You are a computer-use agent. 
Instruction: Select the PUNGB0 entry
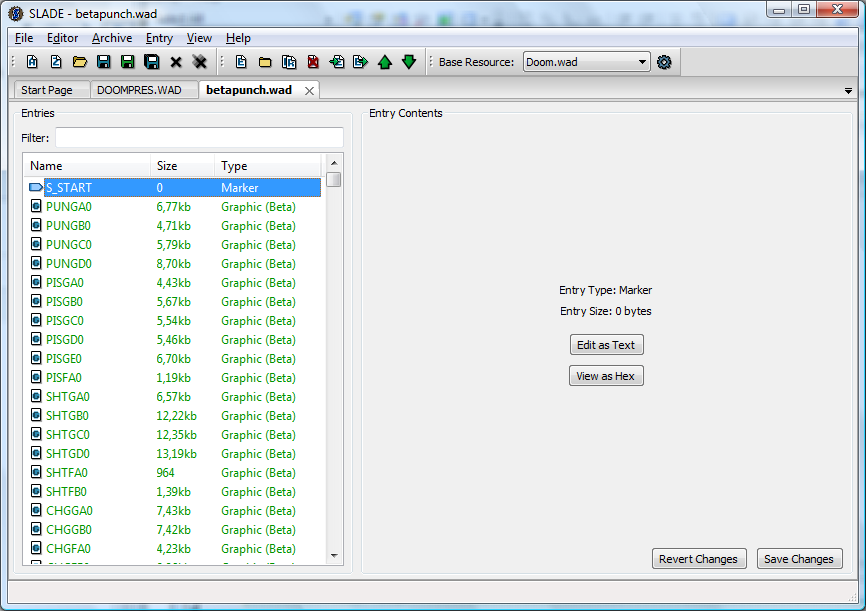click(172, 225)
